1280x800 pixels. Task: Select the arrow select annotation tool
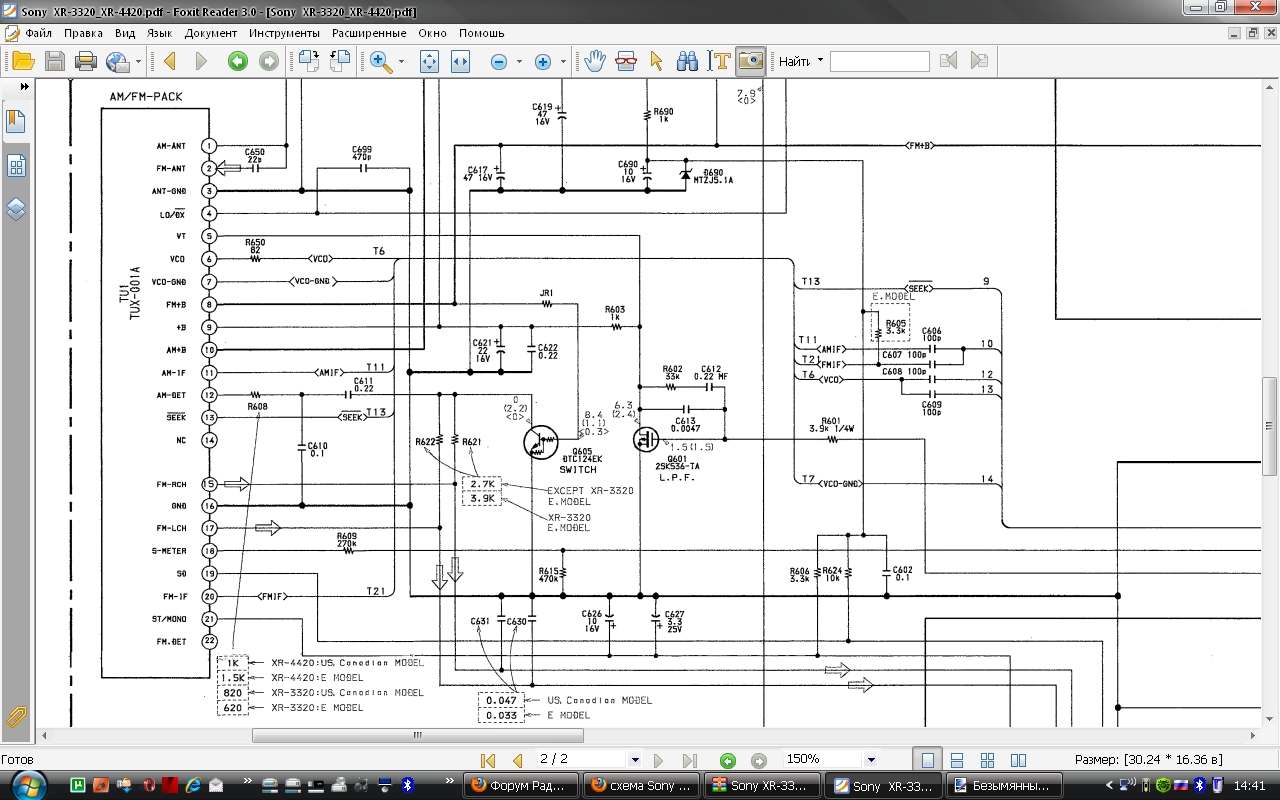pos(656,61)
